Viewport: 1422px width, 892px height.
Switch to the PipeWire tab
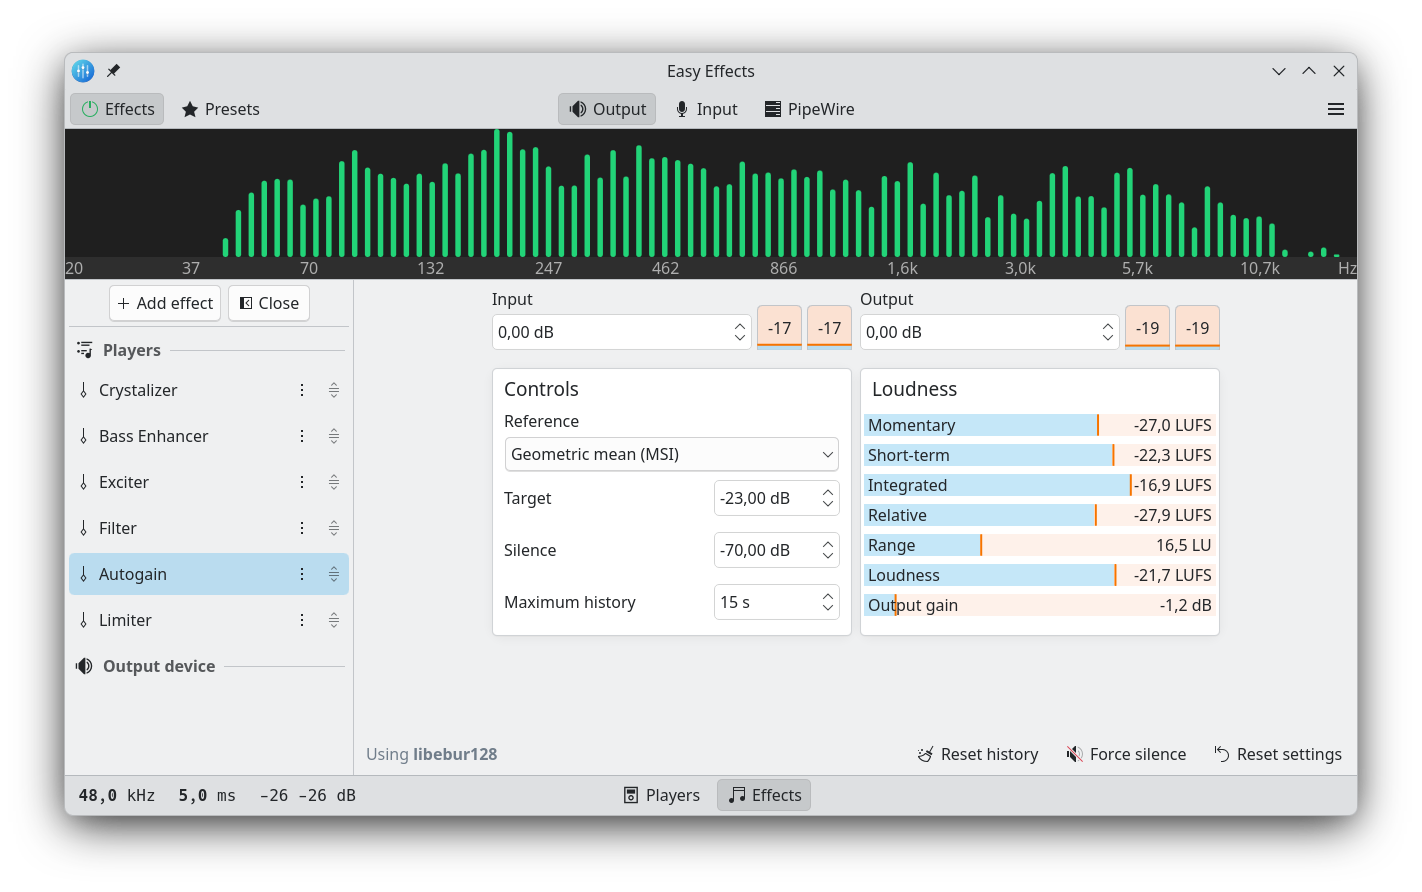(x=809, y=109)
